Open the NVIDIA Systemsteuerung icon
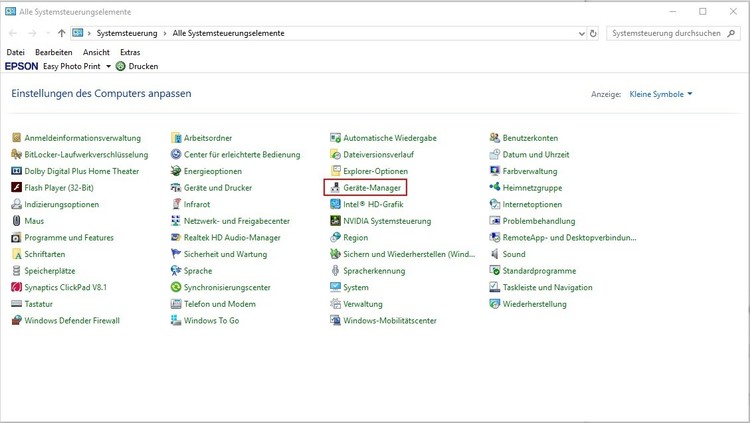 336,221
